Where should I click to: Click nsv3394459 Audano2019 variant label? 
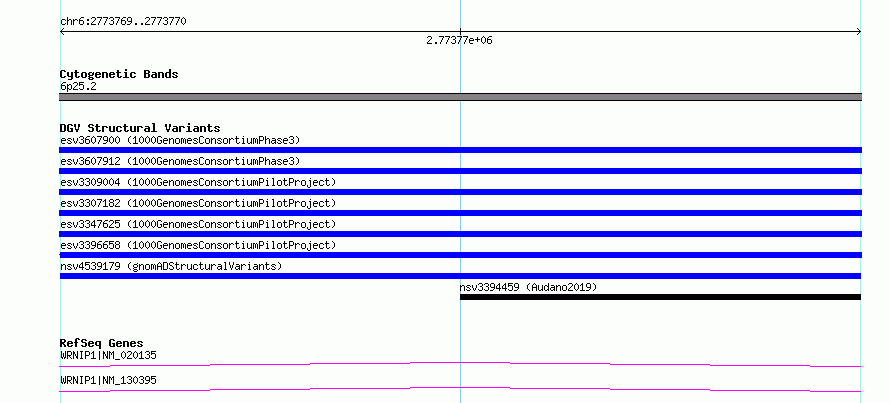tap(528, 287)
